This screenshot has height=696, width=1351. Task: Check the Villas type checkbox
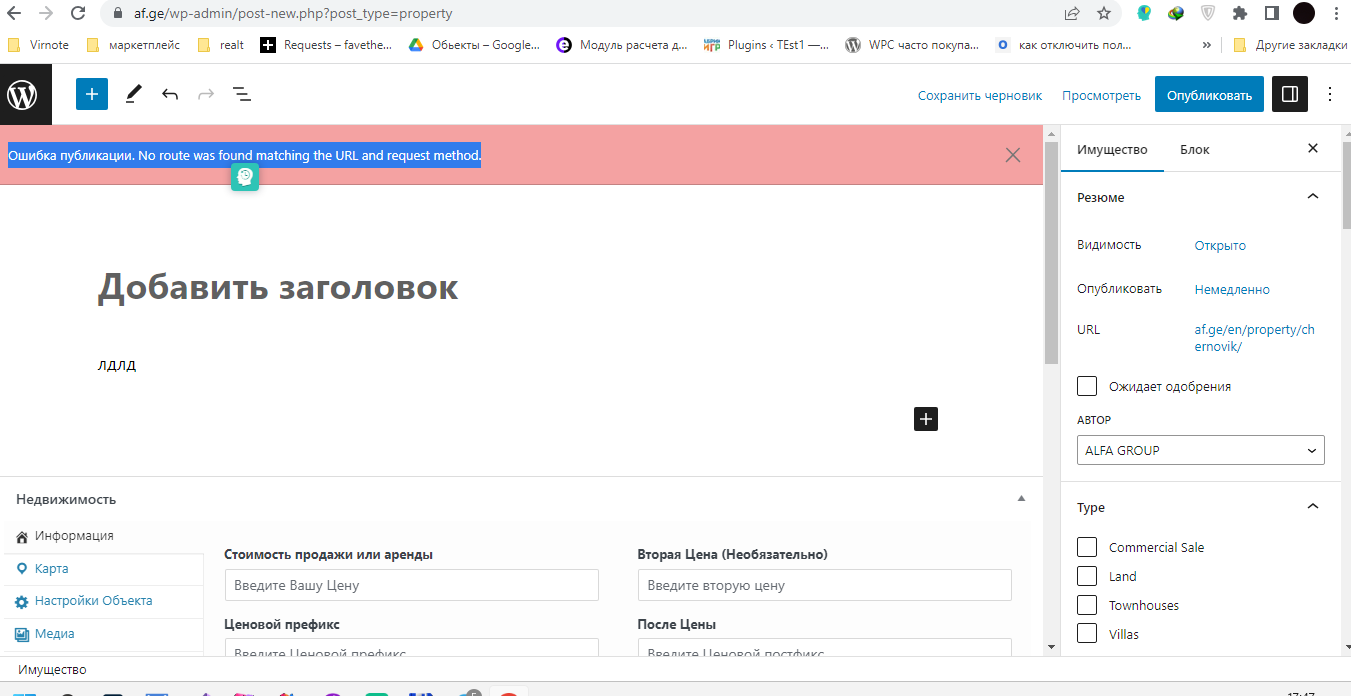[x=1087, y=634]
